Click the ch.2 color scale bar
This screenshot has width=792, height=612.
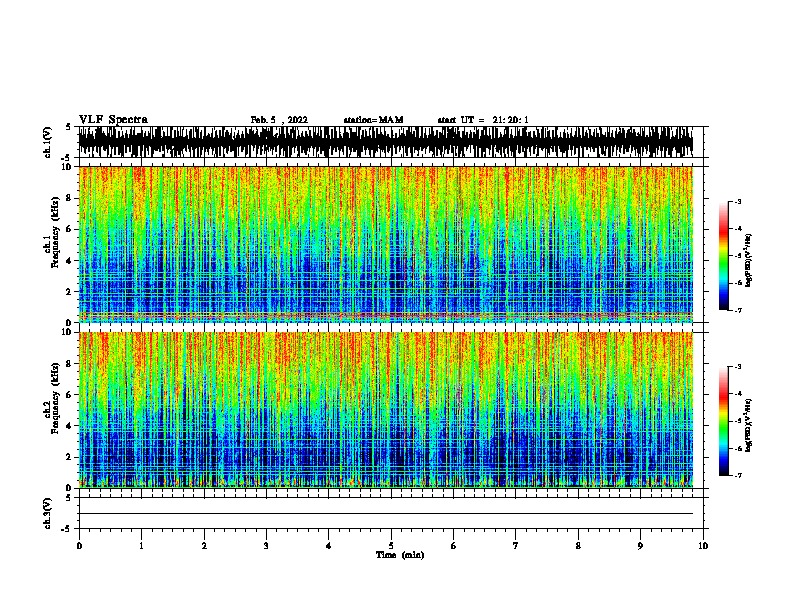[724, 421]
